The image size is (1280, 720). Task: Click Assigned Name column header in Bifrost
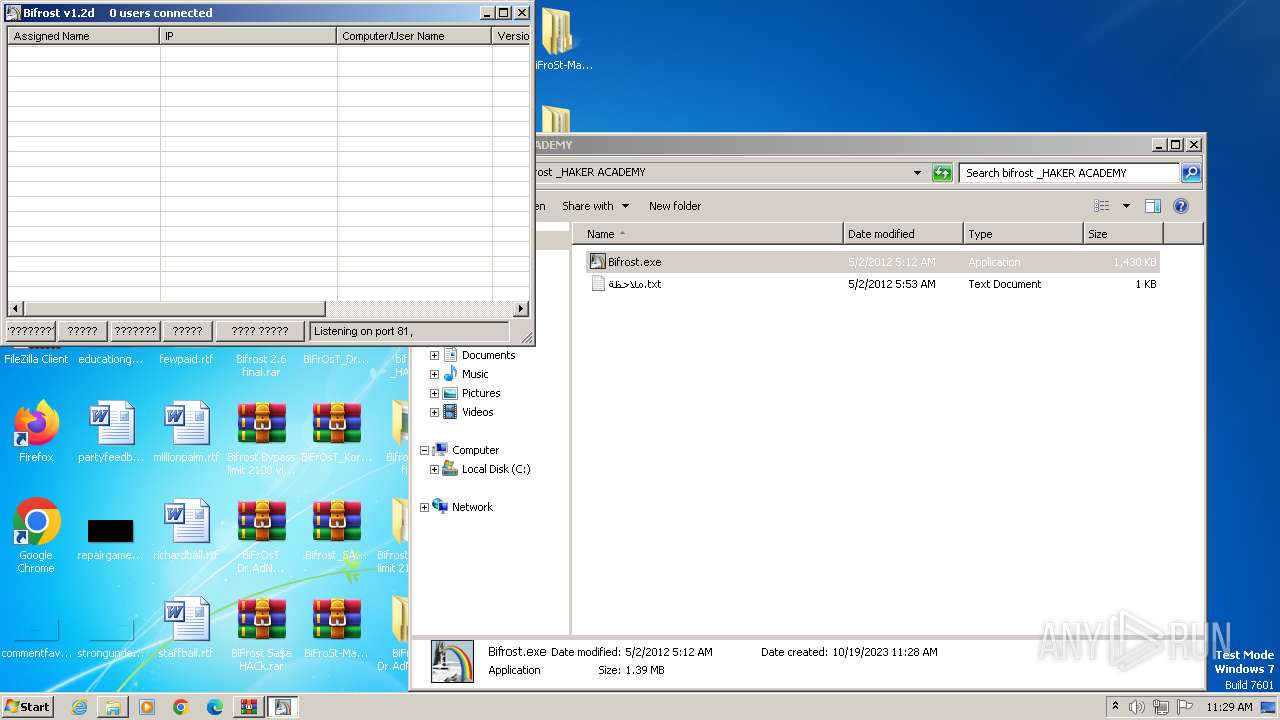pos(84,36)
